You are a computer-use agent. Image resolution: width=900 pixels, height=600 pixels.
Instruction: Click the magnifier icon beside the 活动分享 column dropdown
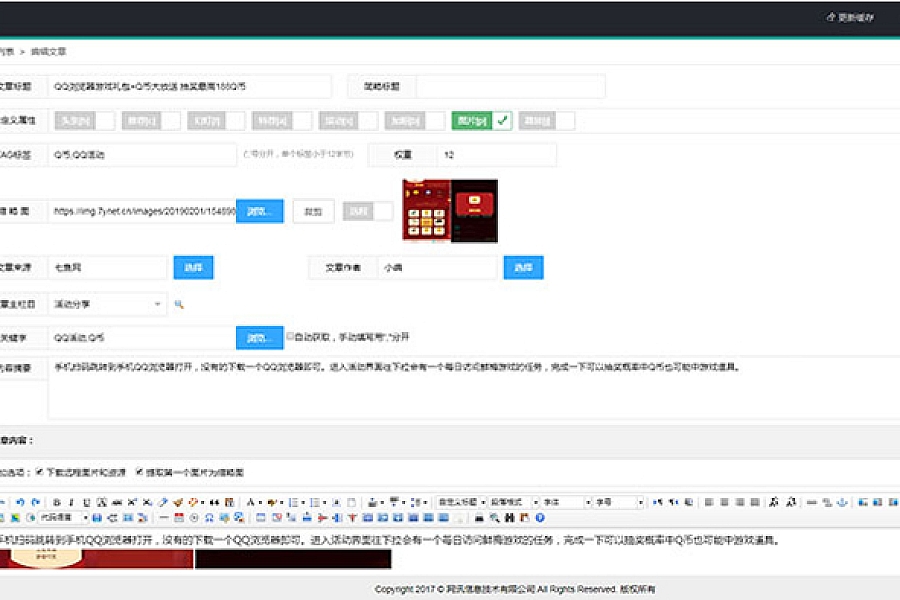point(179,304)
